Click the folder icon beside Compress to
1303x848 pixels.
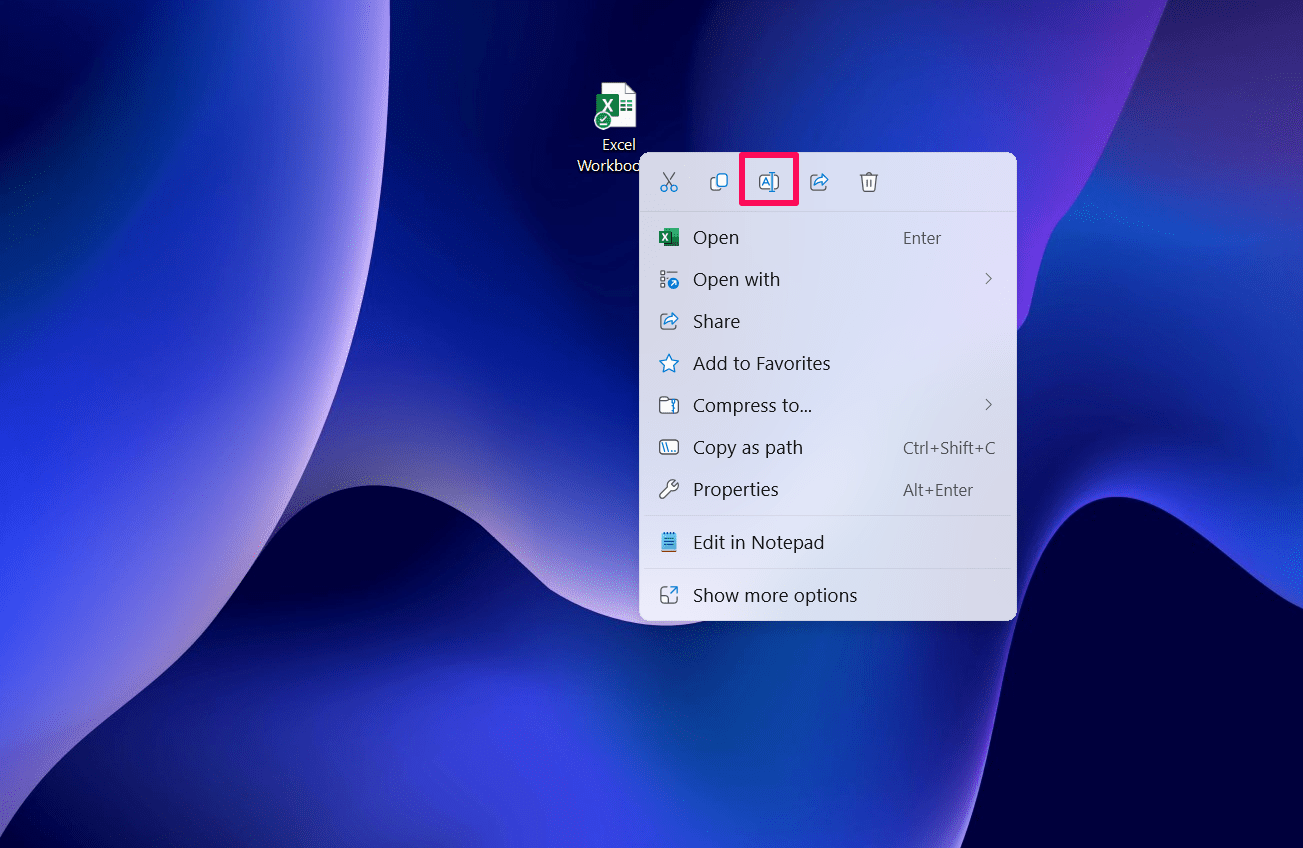(x=669, y=406)
